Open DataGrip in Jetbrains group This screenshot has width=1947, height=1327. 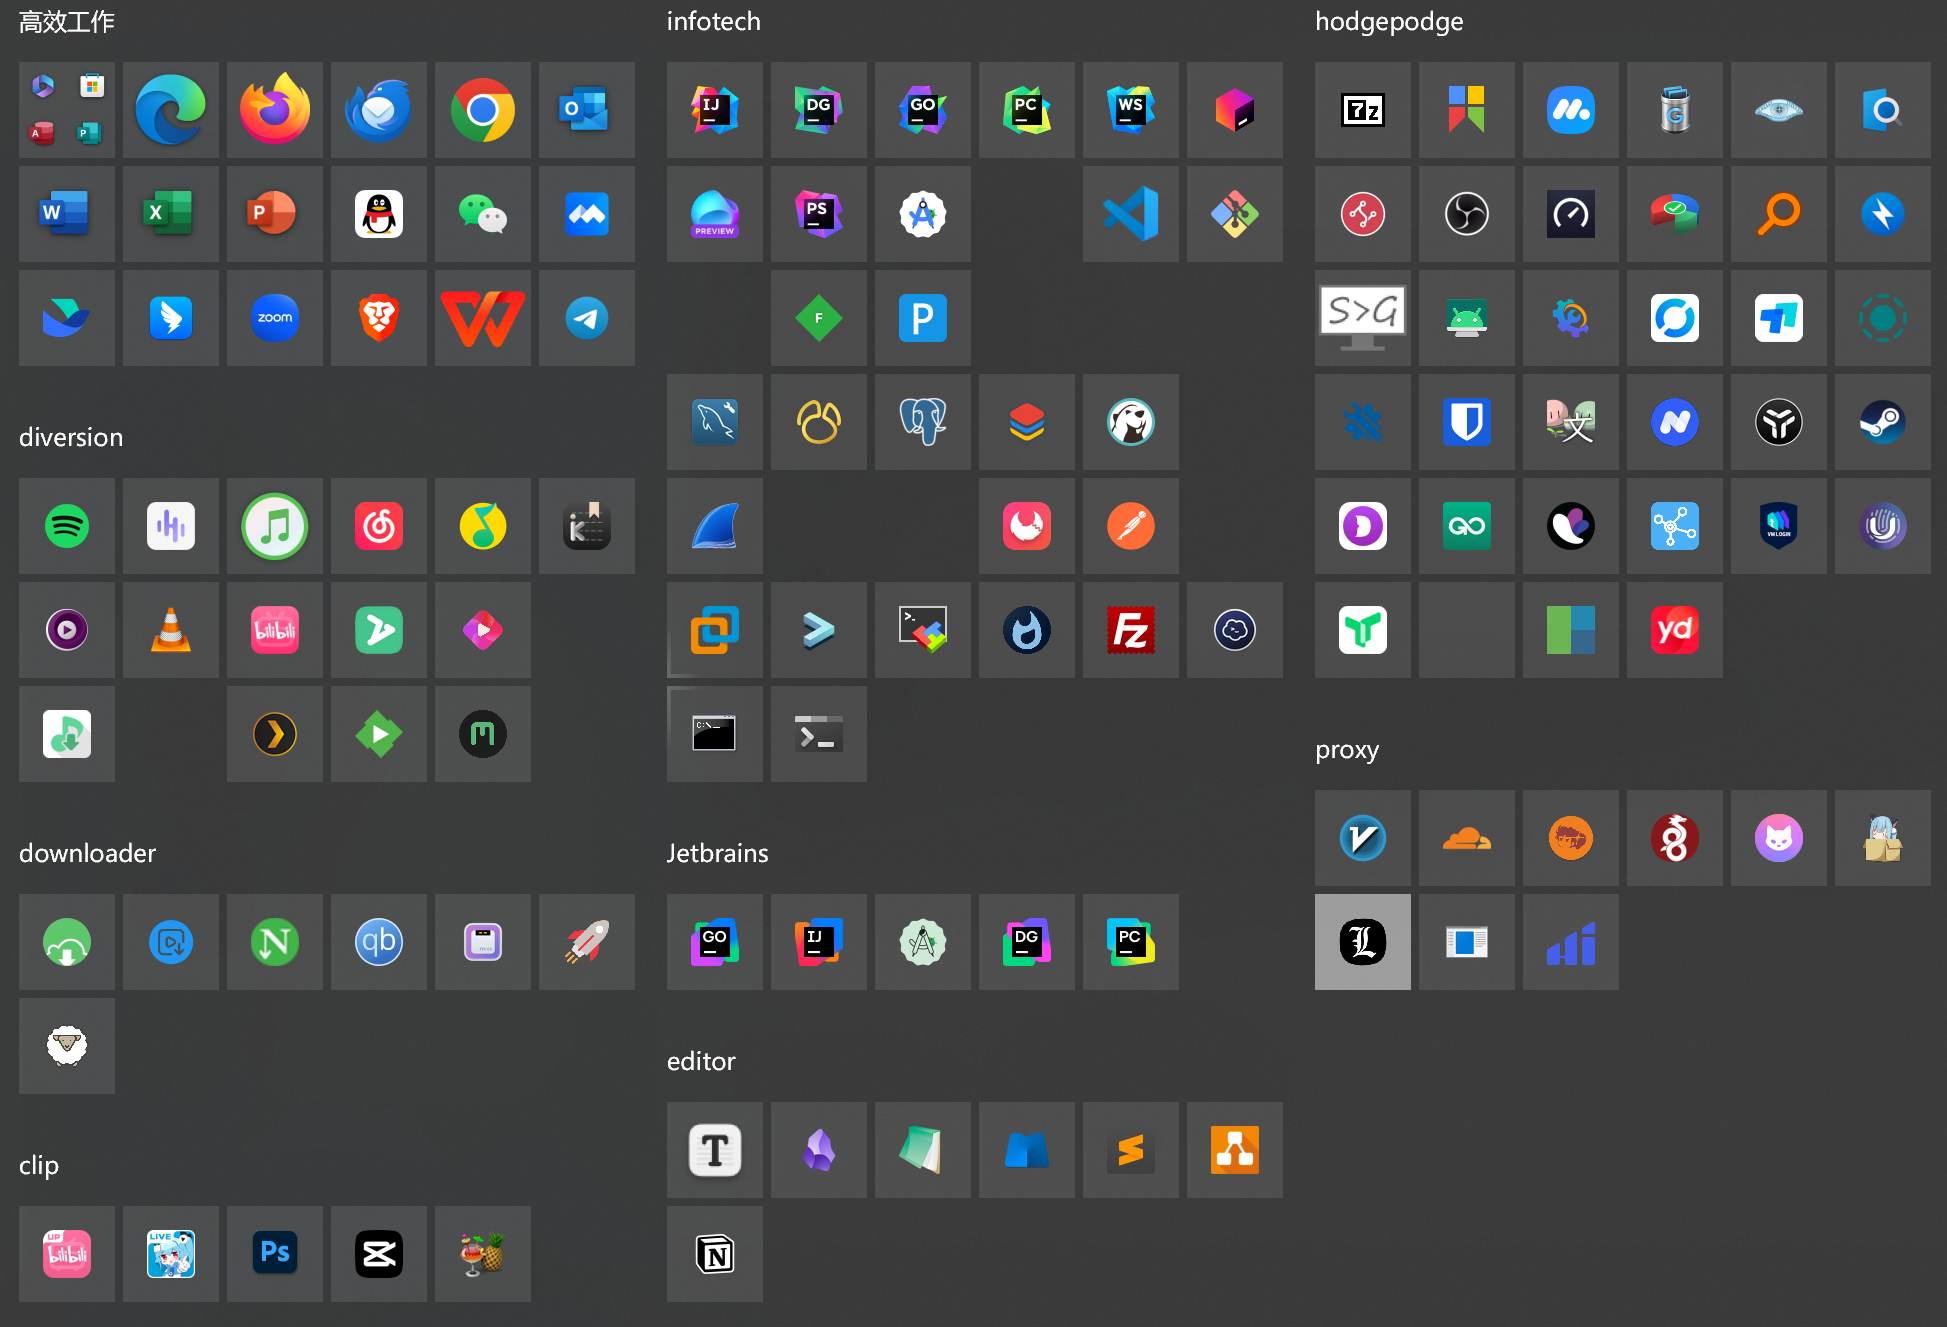coord(1027,942)
